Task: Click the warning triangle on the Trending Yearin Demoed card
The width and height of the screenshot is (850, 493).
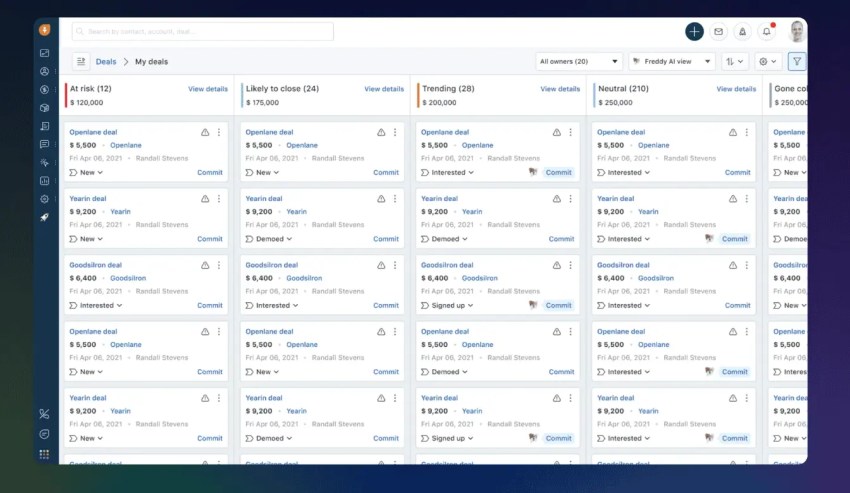Action: (x=557, y=199)
